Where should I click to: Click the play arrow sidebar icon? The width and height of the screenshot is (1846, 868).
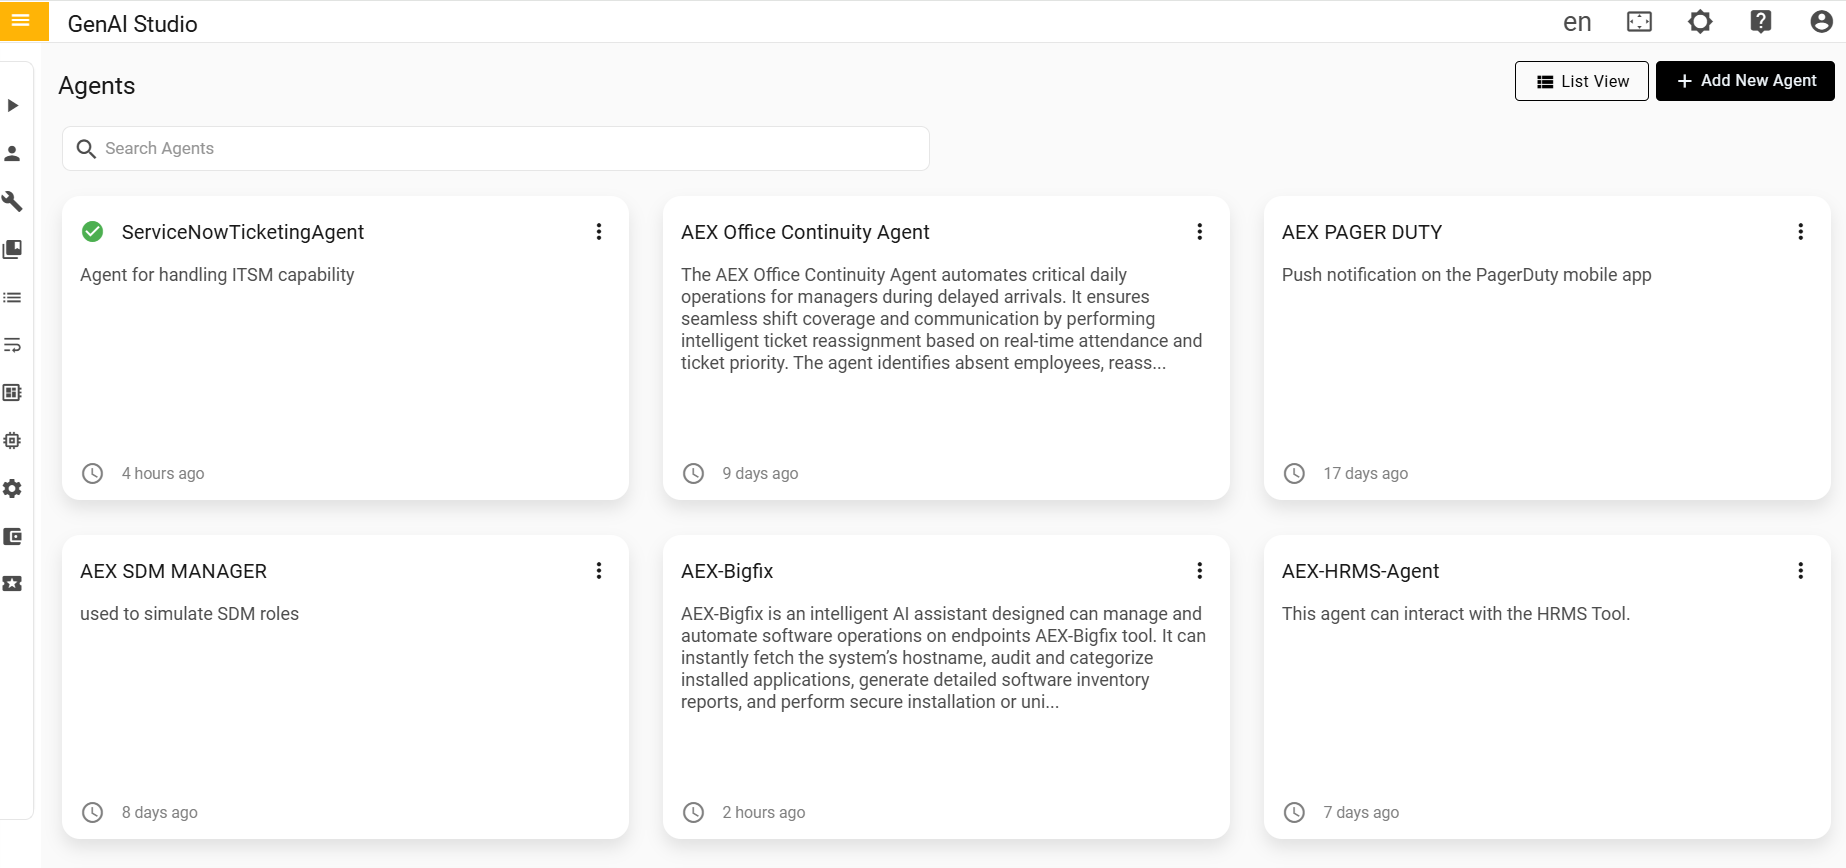click(13, 105)
